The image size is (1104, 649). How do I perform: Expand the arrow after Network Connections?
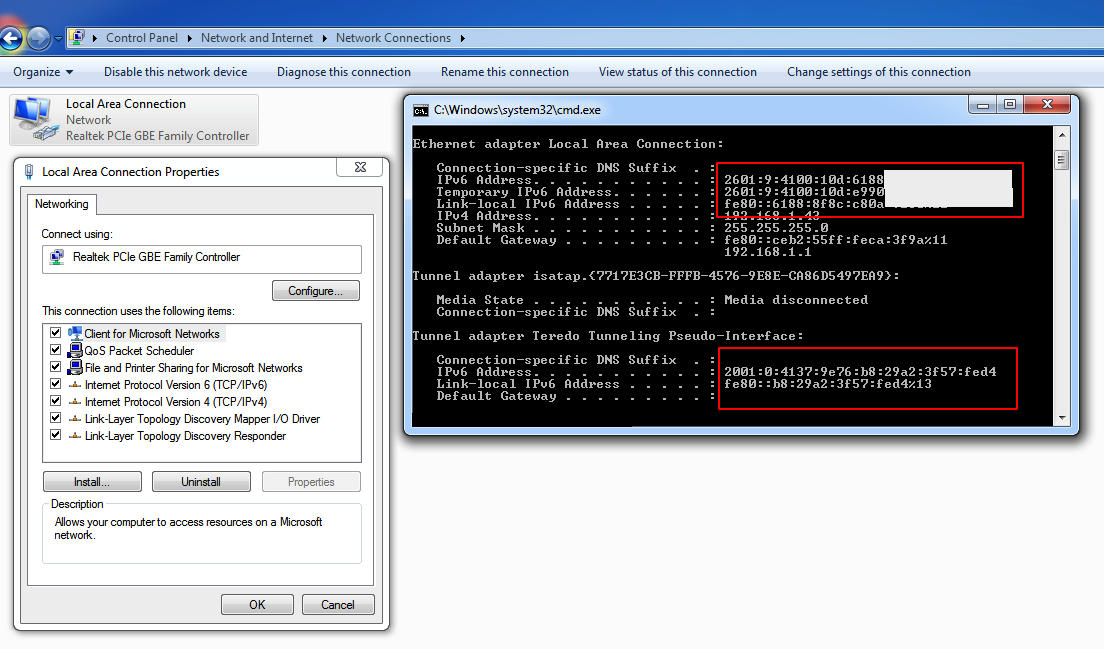(x=463, y=38)
